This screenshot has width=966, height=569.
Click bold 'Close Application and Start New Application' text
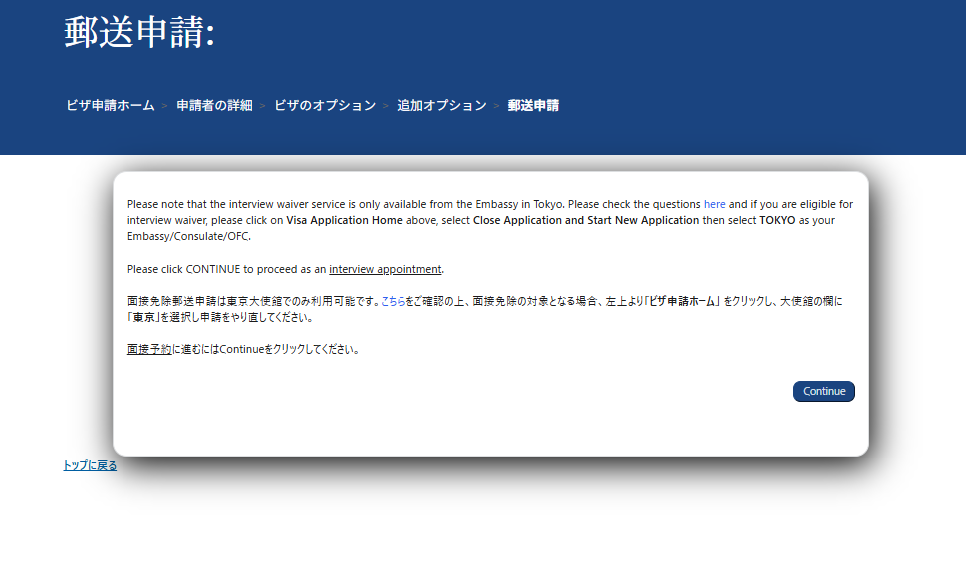586,220
